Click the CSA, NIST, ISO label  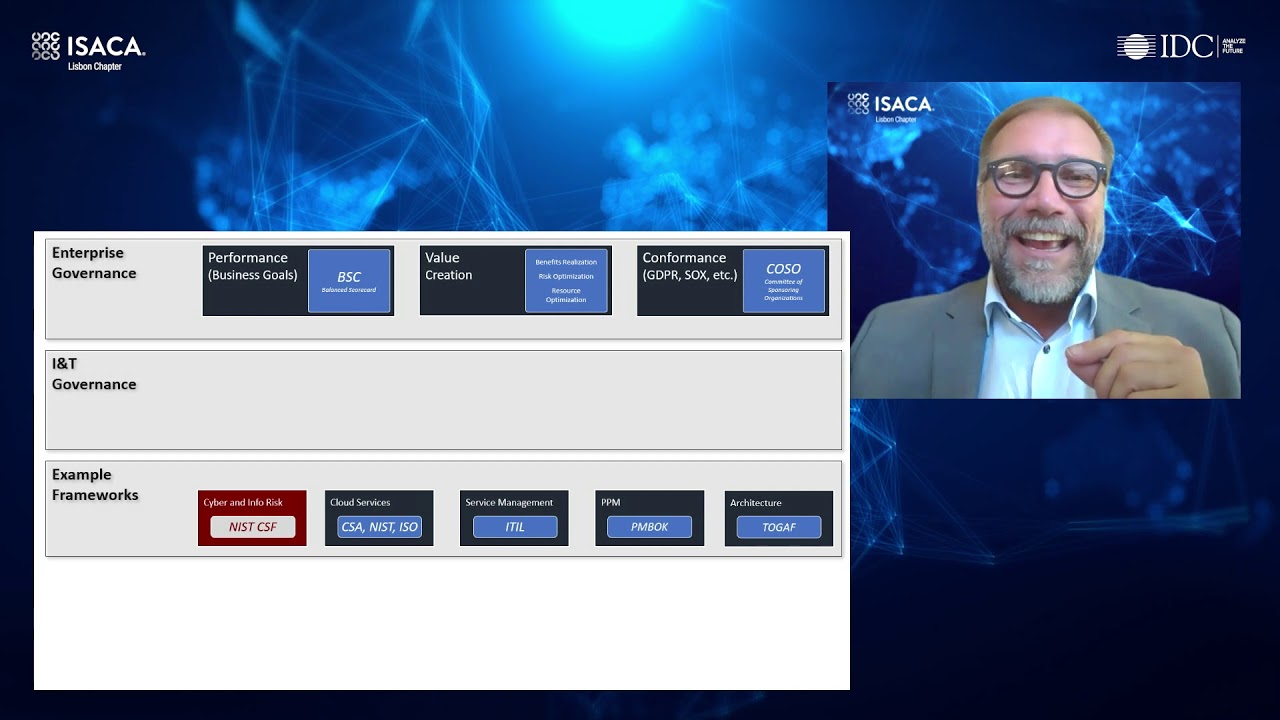380,527
